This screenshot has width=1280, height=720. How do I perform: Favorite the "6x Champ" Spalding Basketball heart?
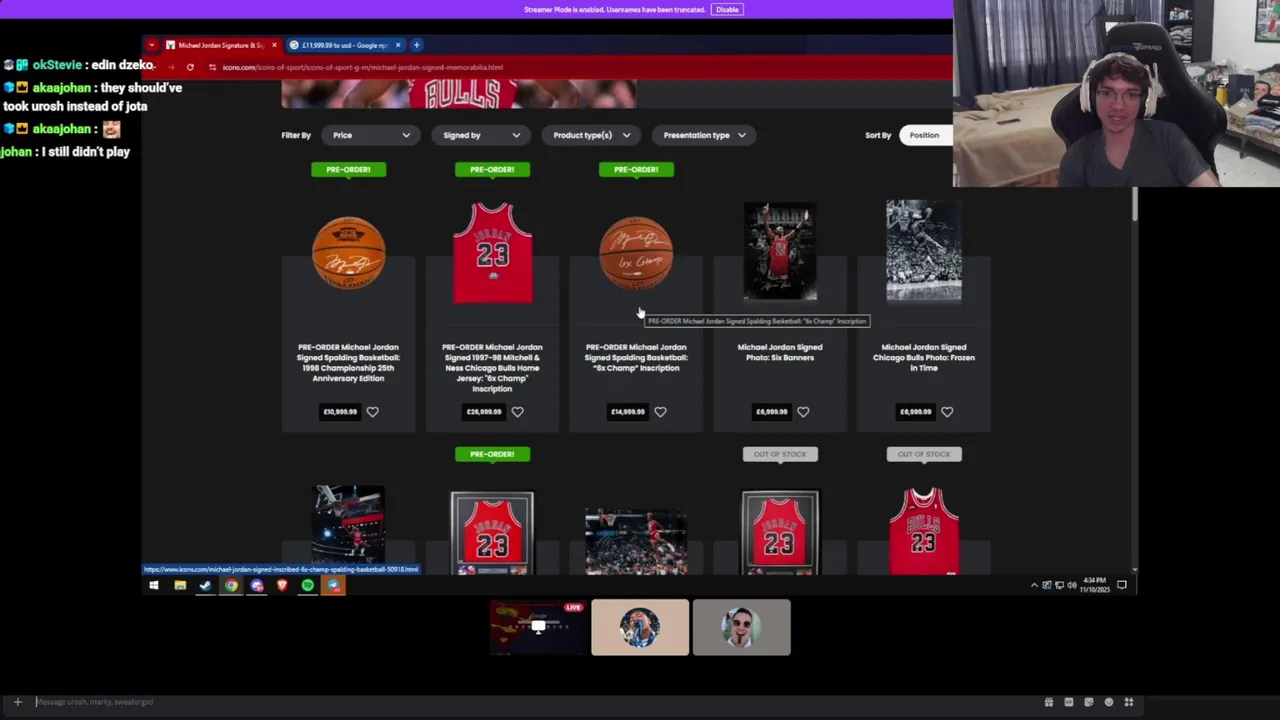tap(660, 412)
